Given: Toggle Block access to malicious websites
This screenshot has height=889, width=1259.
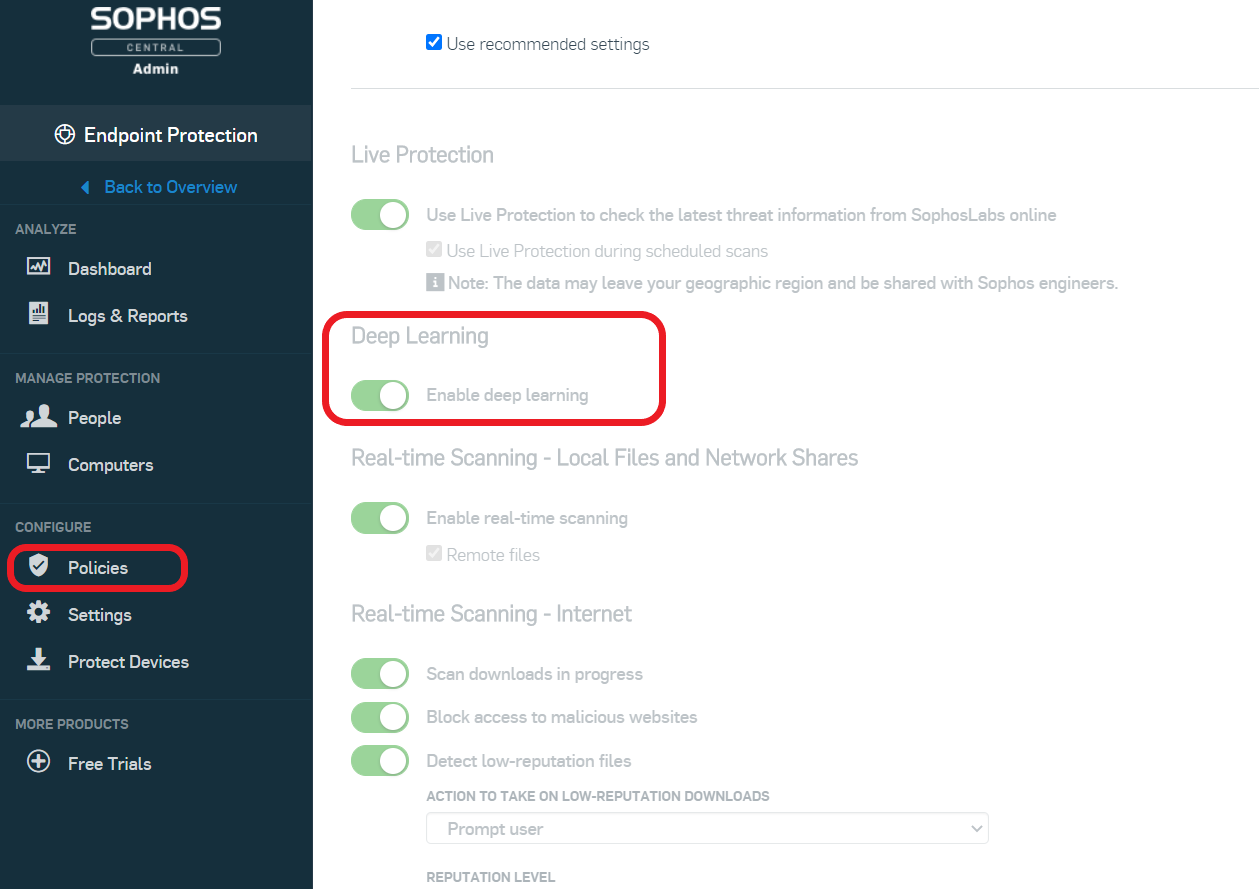Looking at the screenshot, I should coord(380,717).
